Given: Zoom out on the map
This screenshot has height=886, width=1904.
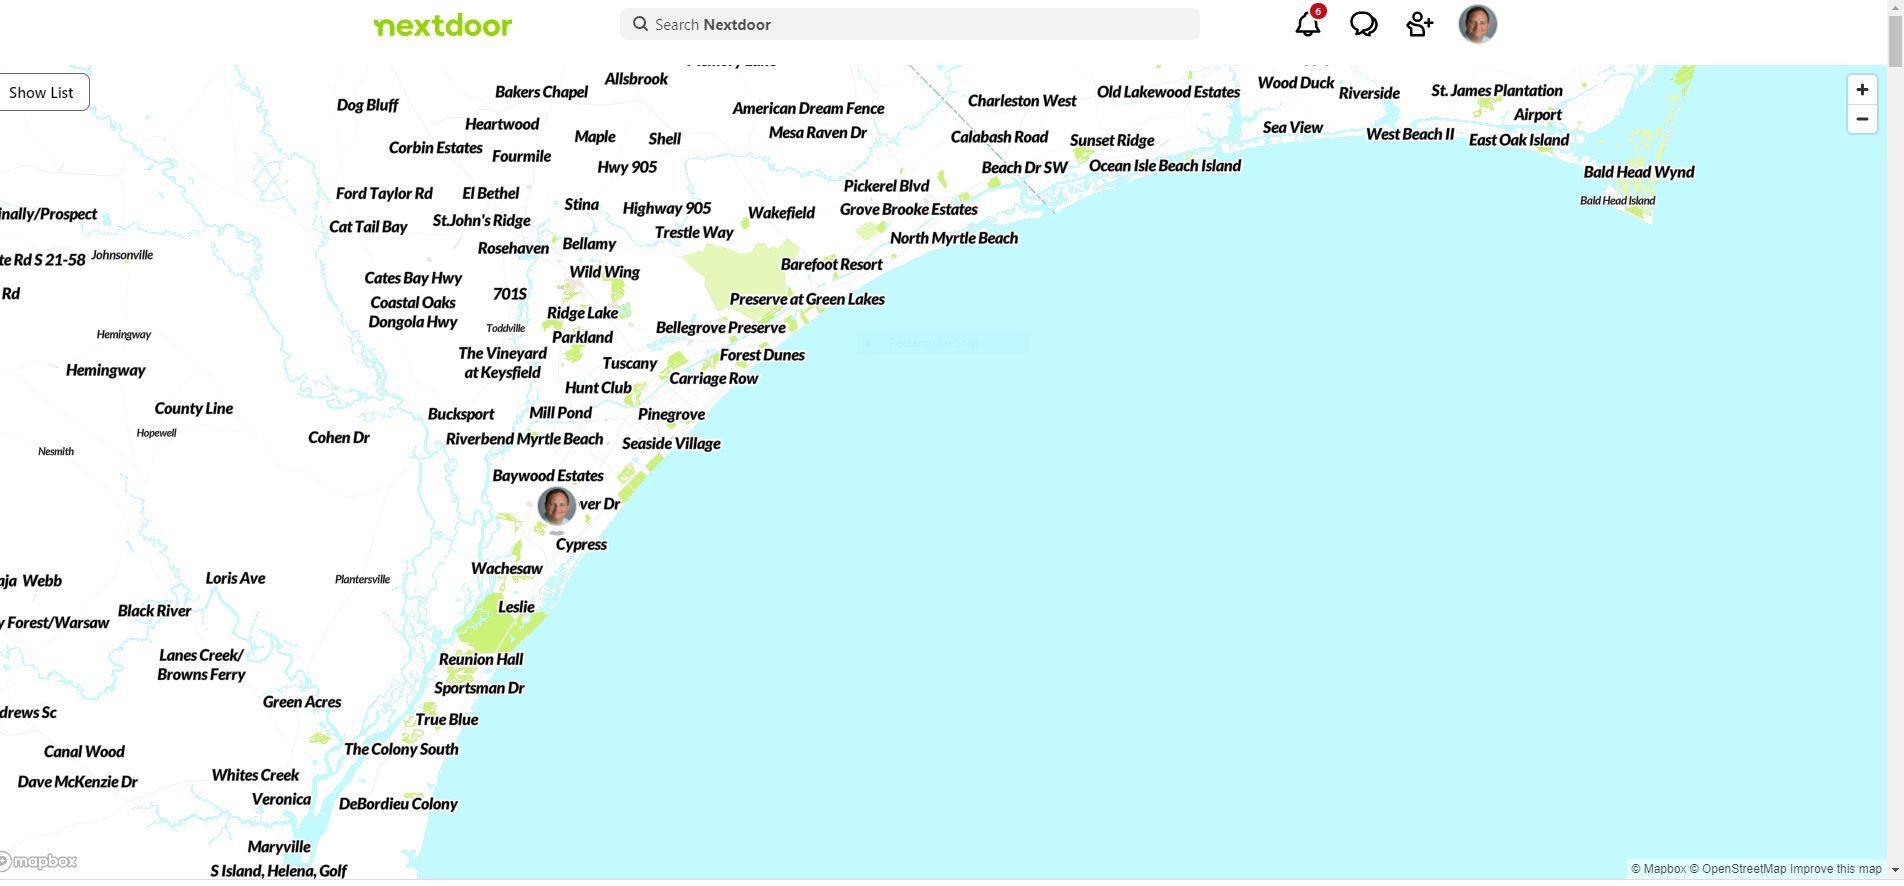Looking at the screenshot, I should 1861,119.
